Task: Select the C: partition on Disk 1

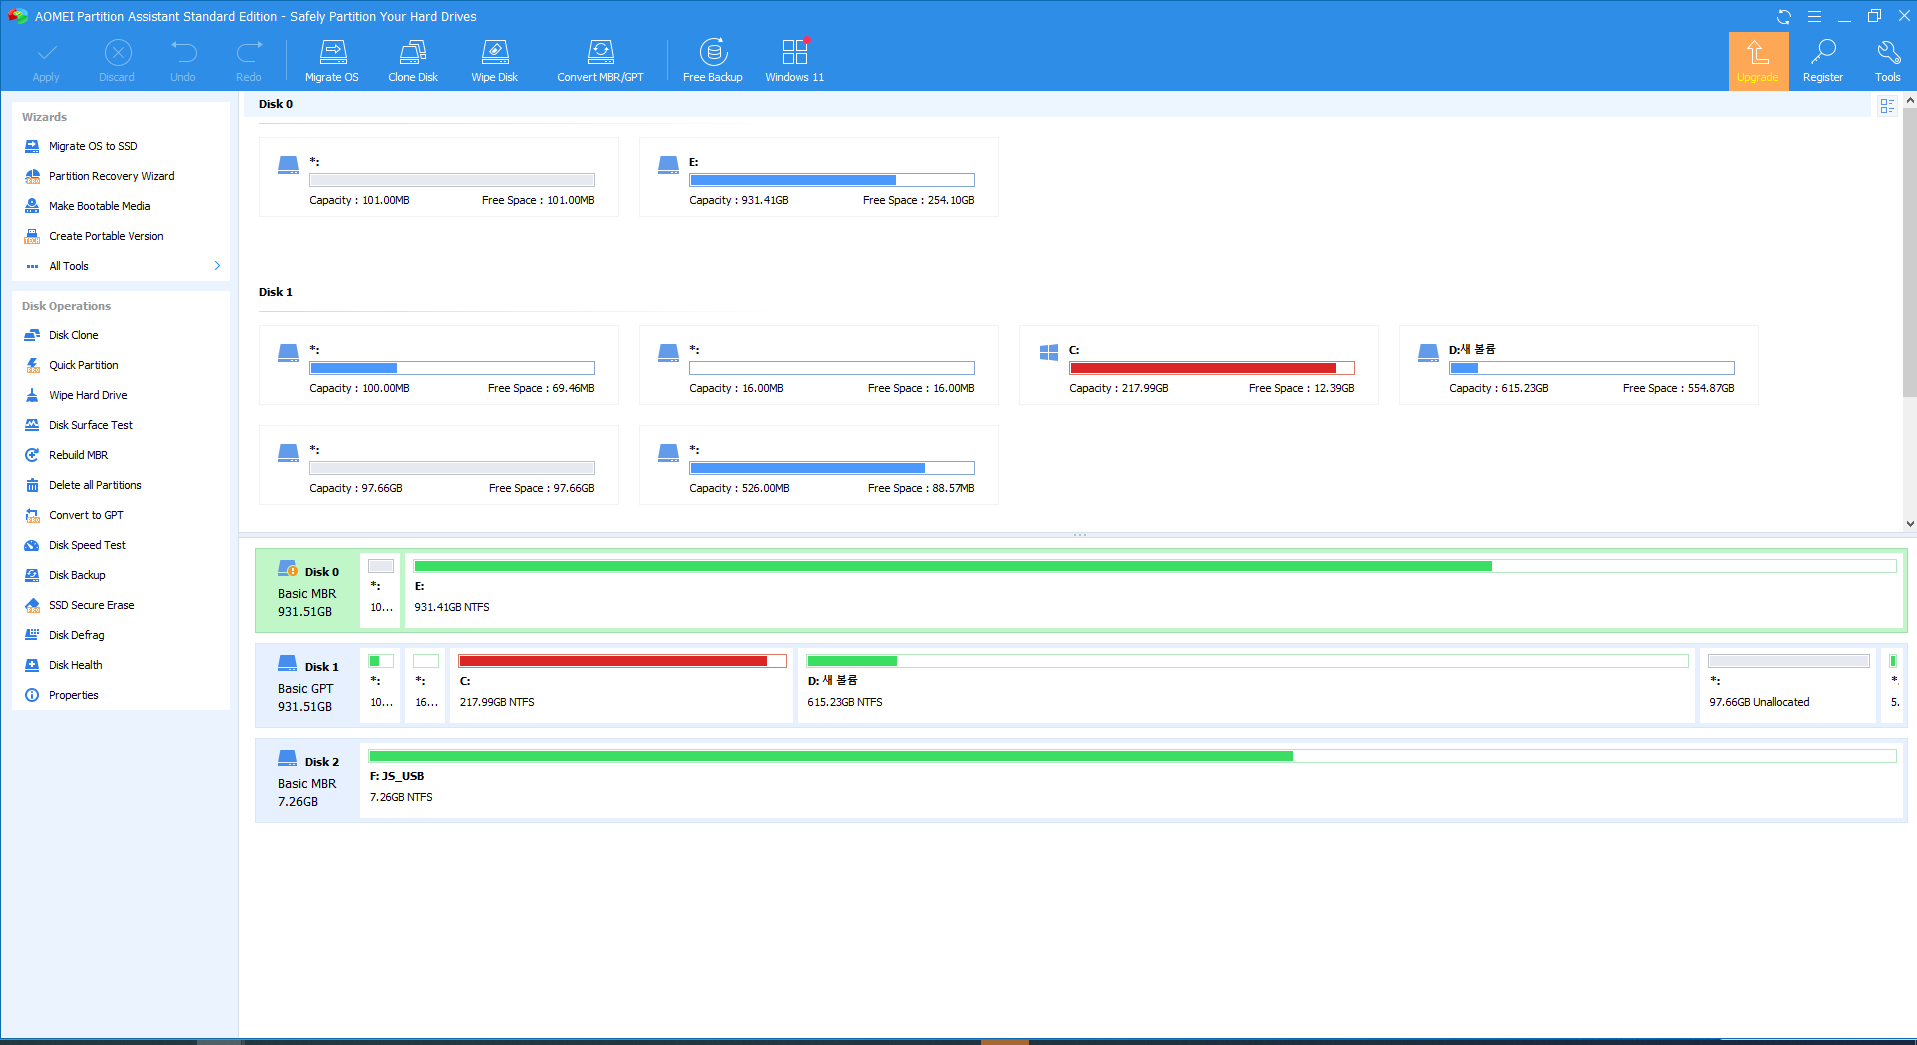Action: tap(620, 685)
